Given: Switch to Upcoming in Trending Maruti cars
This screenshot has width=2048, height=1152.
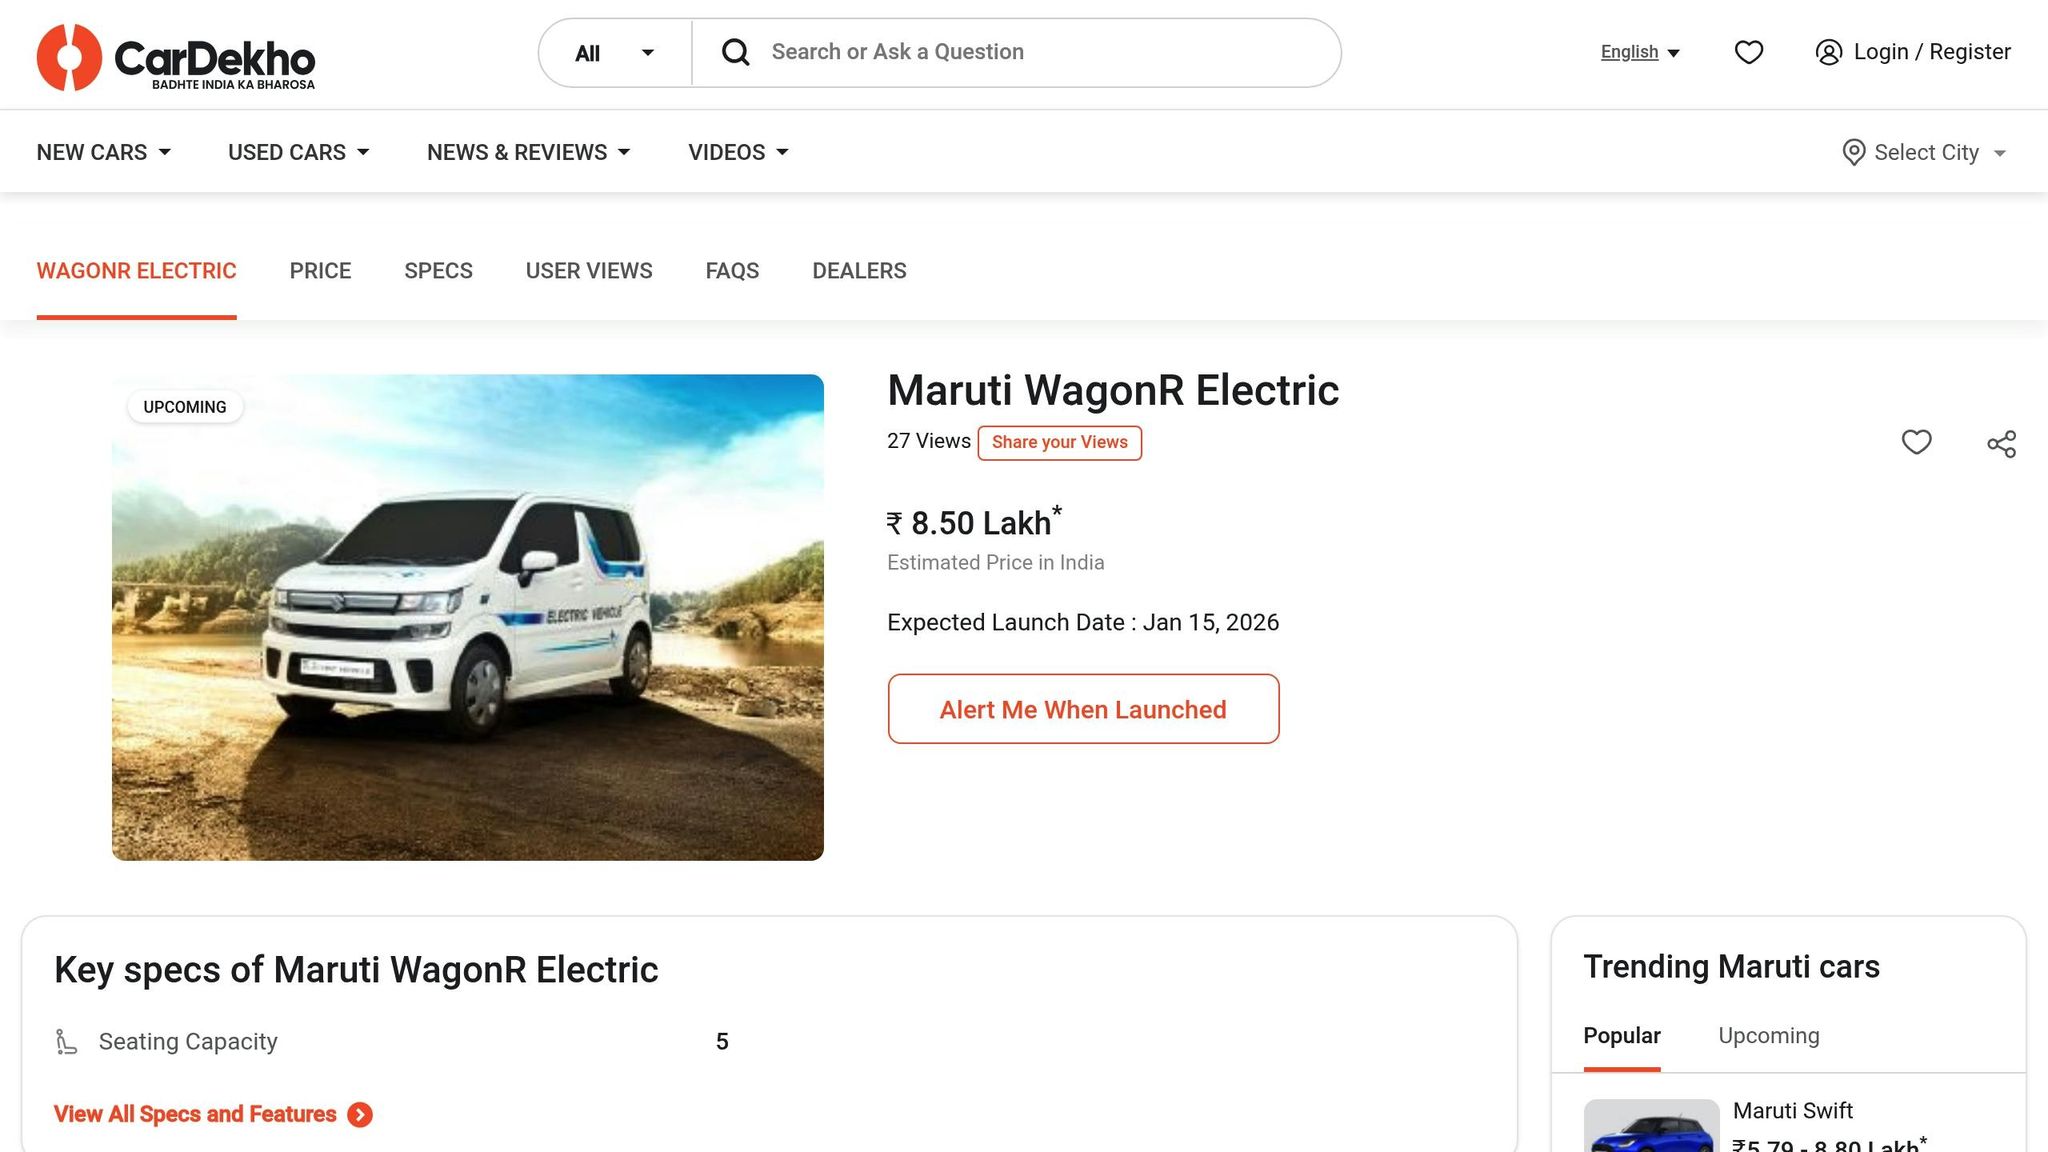Looking at the screenshot, I should pyautogui.click(x=1768, y=1035).
